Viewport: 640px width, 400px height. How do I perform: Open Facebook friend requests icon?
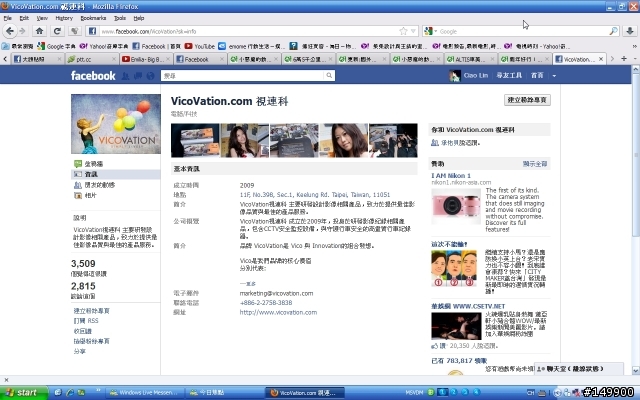pyautogui.click(x=125, y=76)
